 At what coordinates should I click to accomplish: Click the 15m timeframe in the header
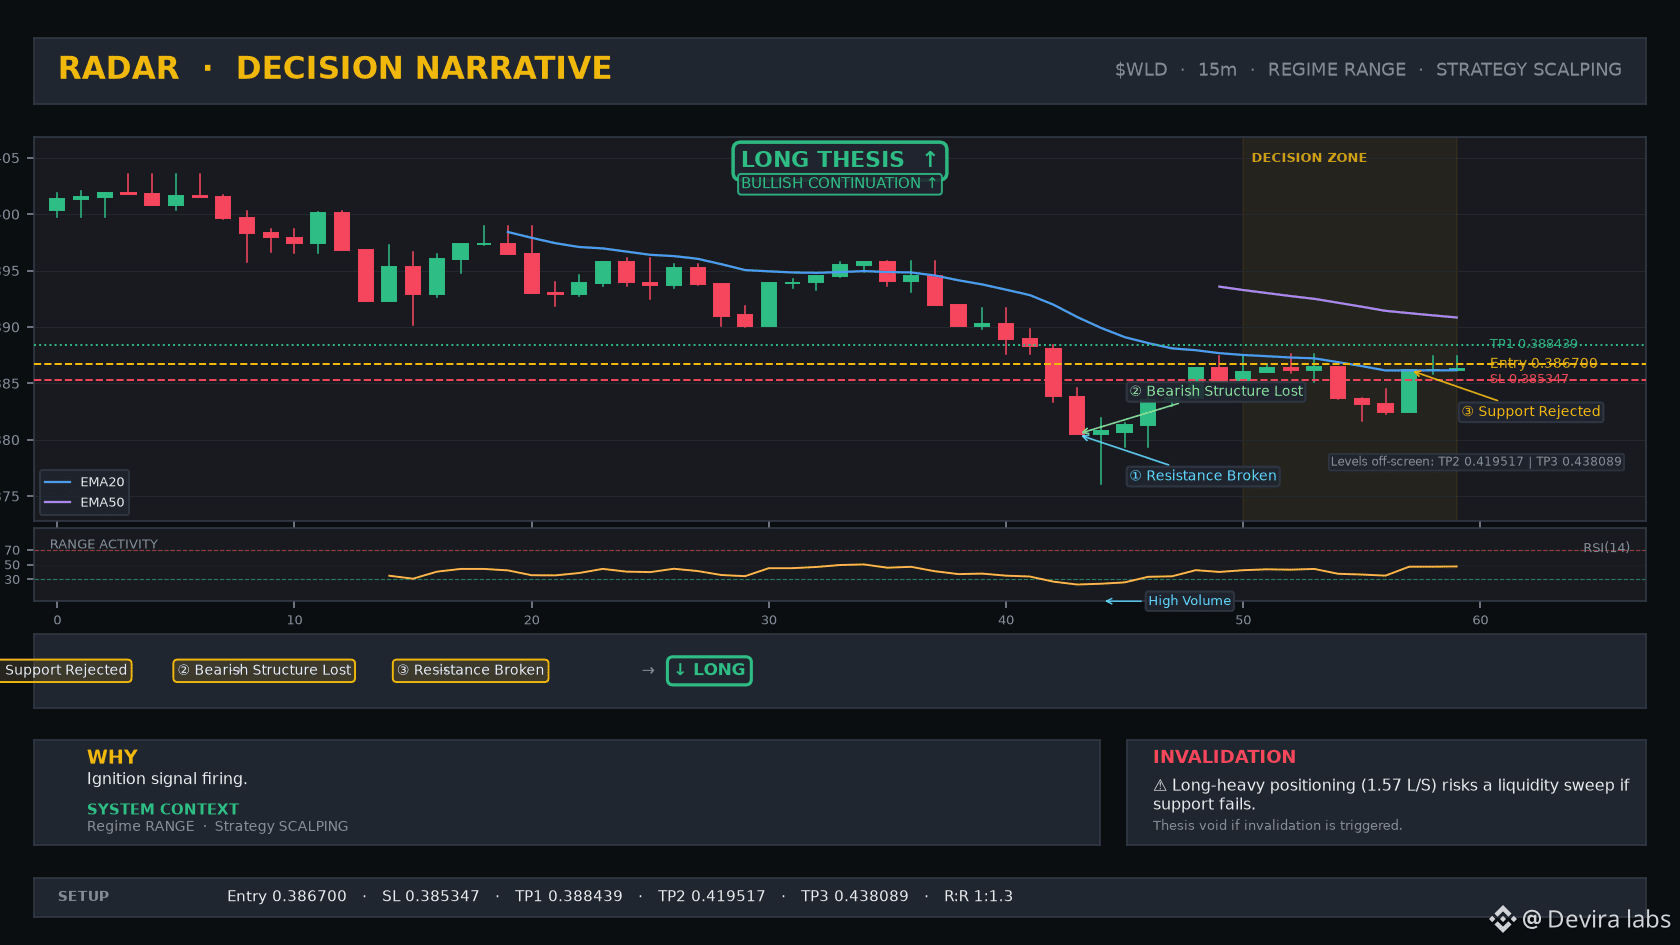tap(1217, 70)
